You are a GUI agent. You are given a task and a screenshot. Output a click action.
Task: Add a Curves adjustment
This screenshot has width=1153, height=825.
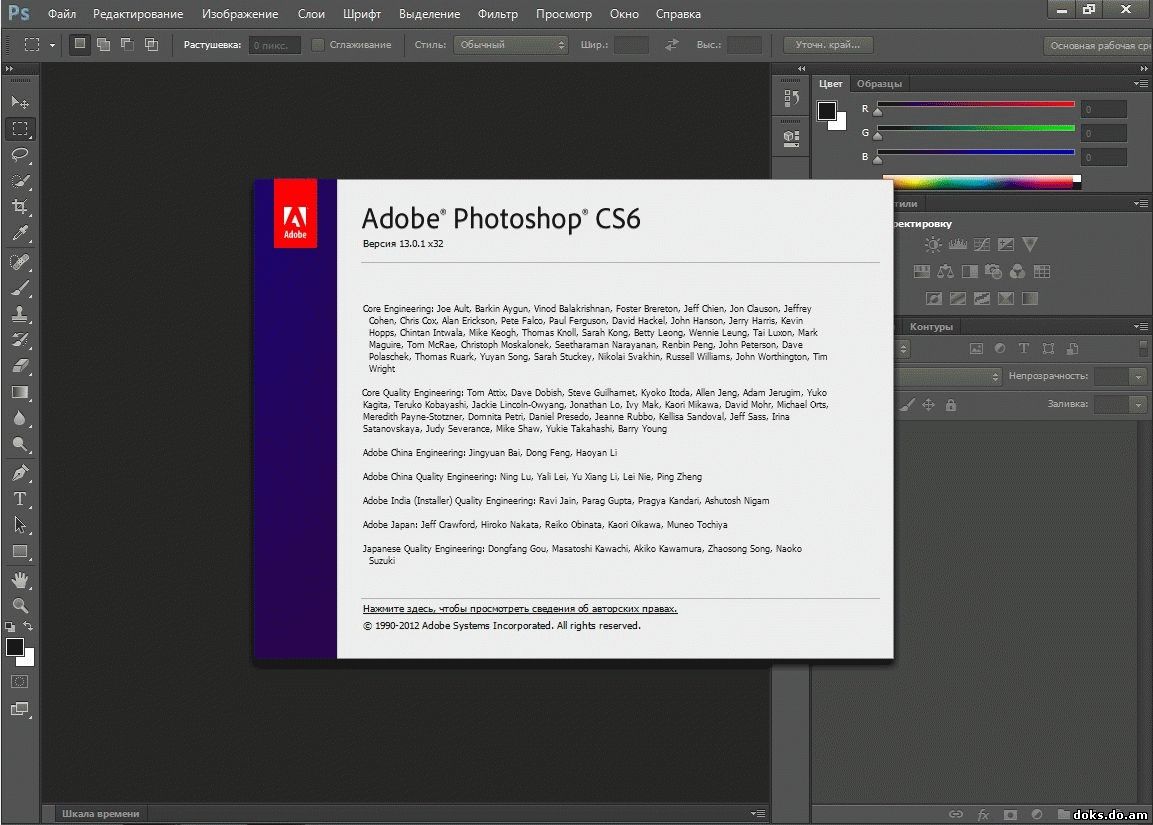click(x=982, y=245)
